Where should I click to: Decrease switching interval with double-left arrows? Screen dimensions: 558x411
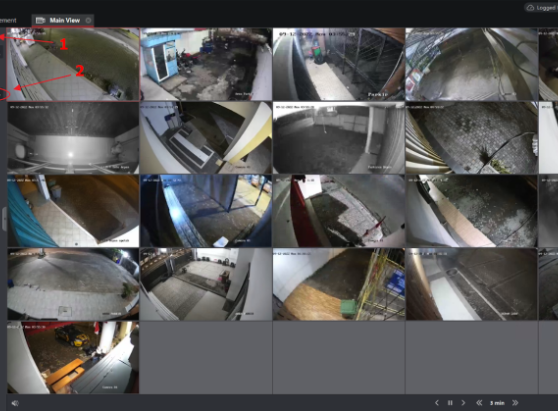[x=479, y=403]
